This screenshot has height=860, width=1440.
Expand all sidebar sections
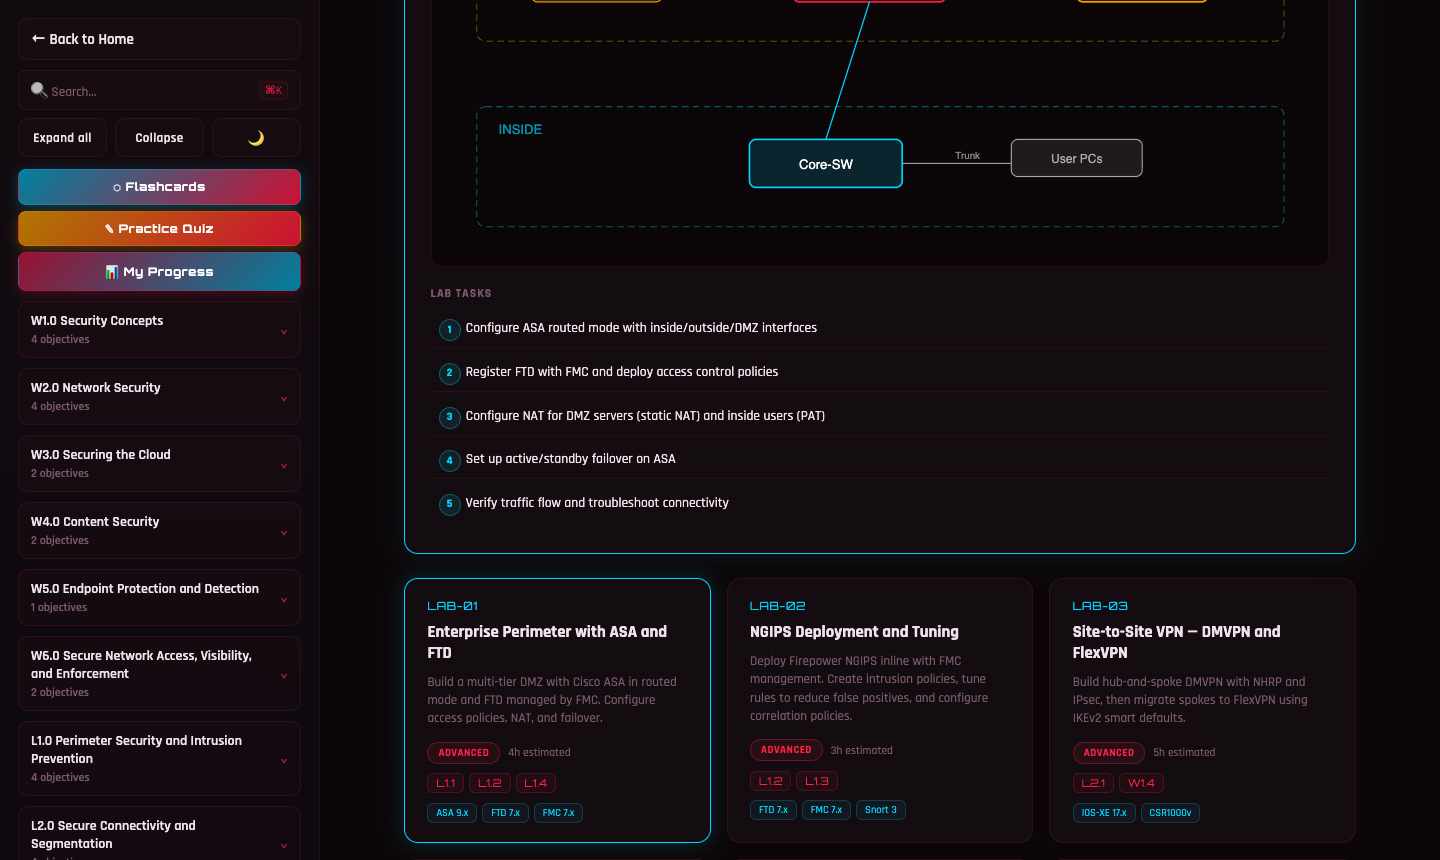click(62, 138)
